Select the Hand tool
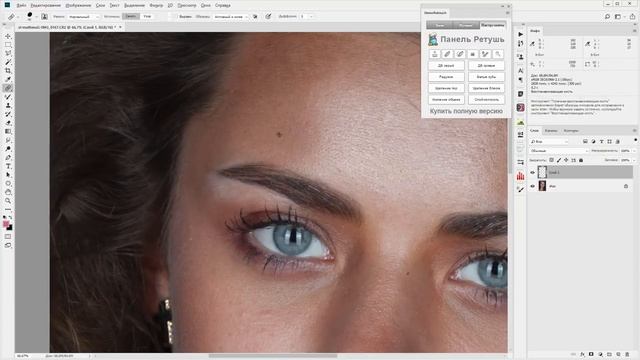 [x=8, y=192]
